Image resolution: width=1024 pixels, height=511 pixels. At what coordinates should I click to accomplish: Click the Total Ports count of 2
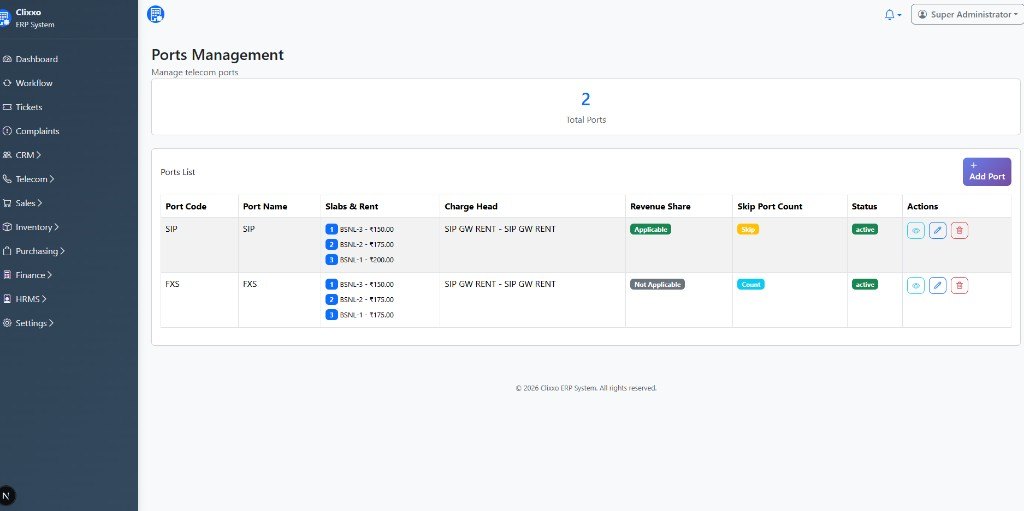[x=586, y=99]
